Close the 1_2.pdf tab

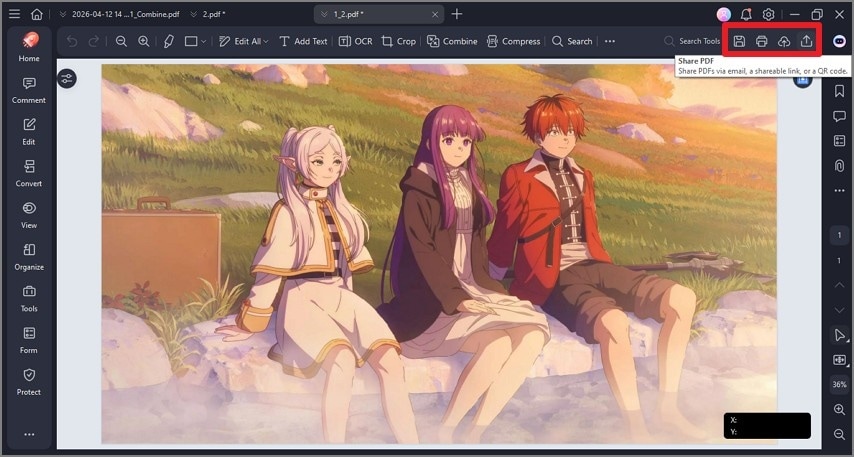coord(435,15)
